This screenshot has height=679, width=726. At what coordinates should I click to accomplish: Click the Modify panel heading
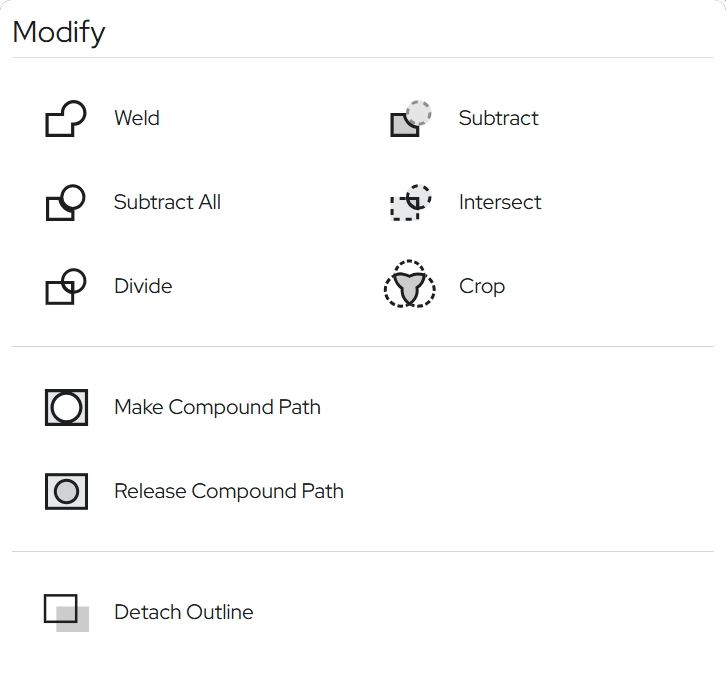tap(59, 32)
